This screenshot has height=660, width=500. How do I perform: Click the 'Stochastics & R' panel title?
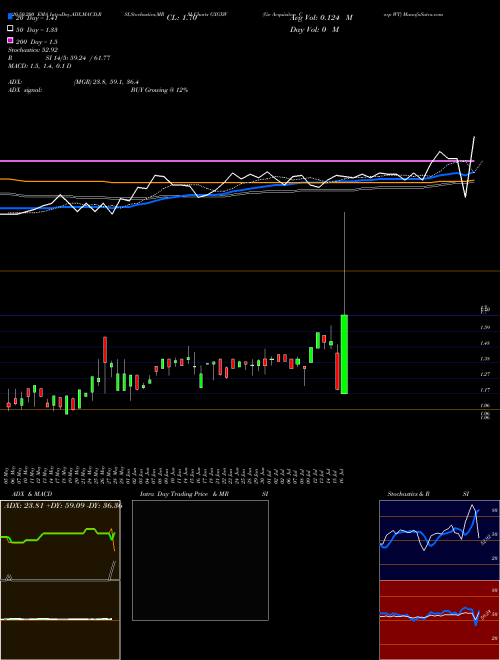coord(409,494)
